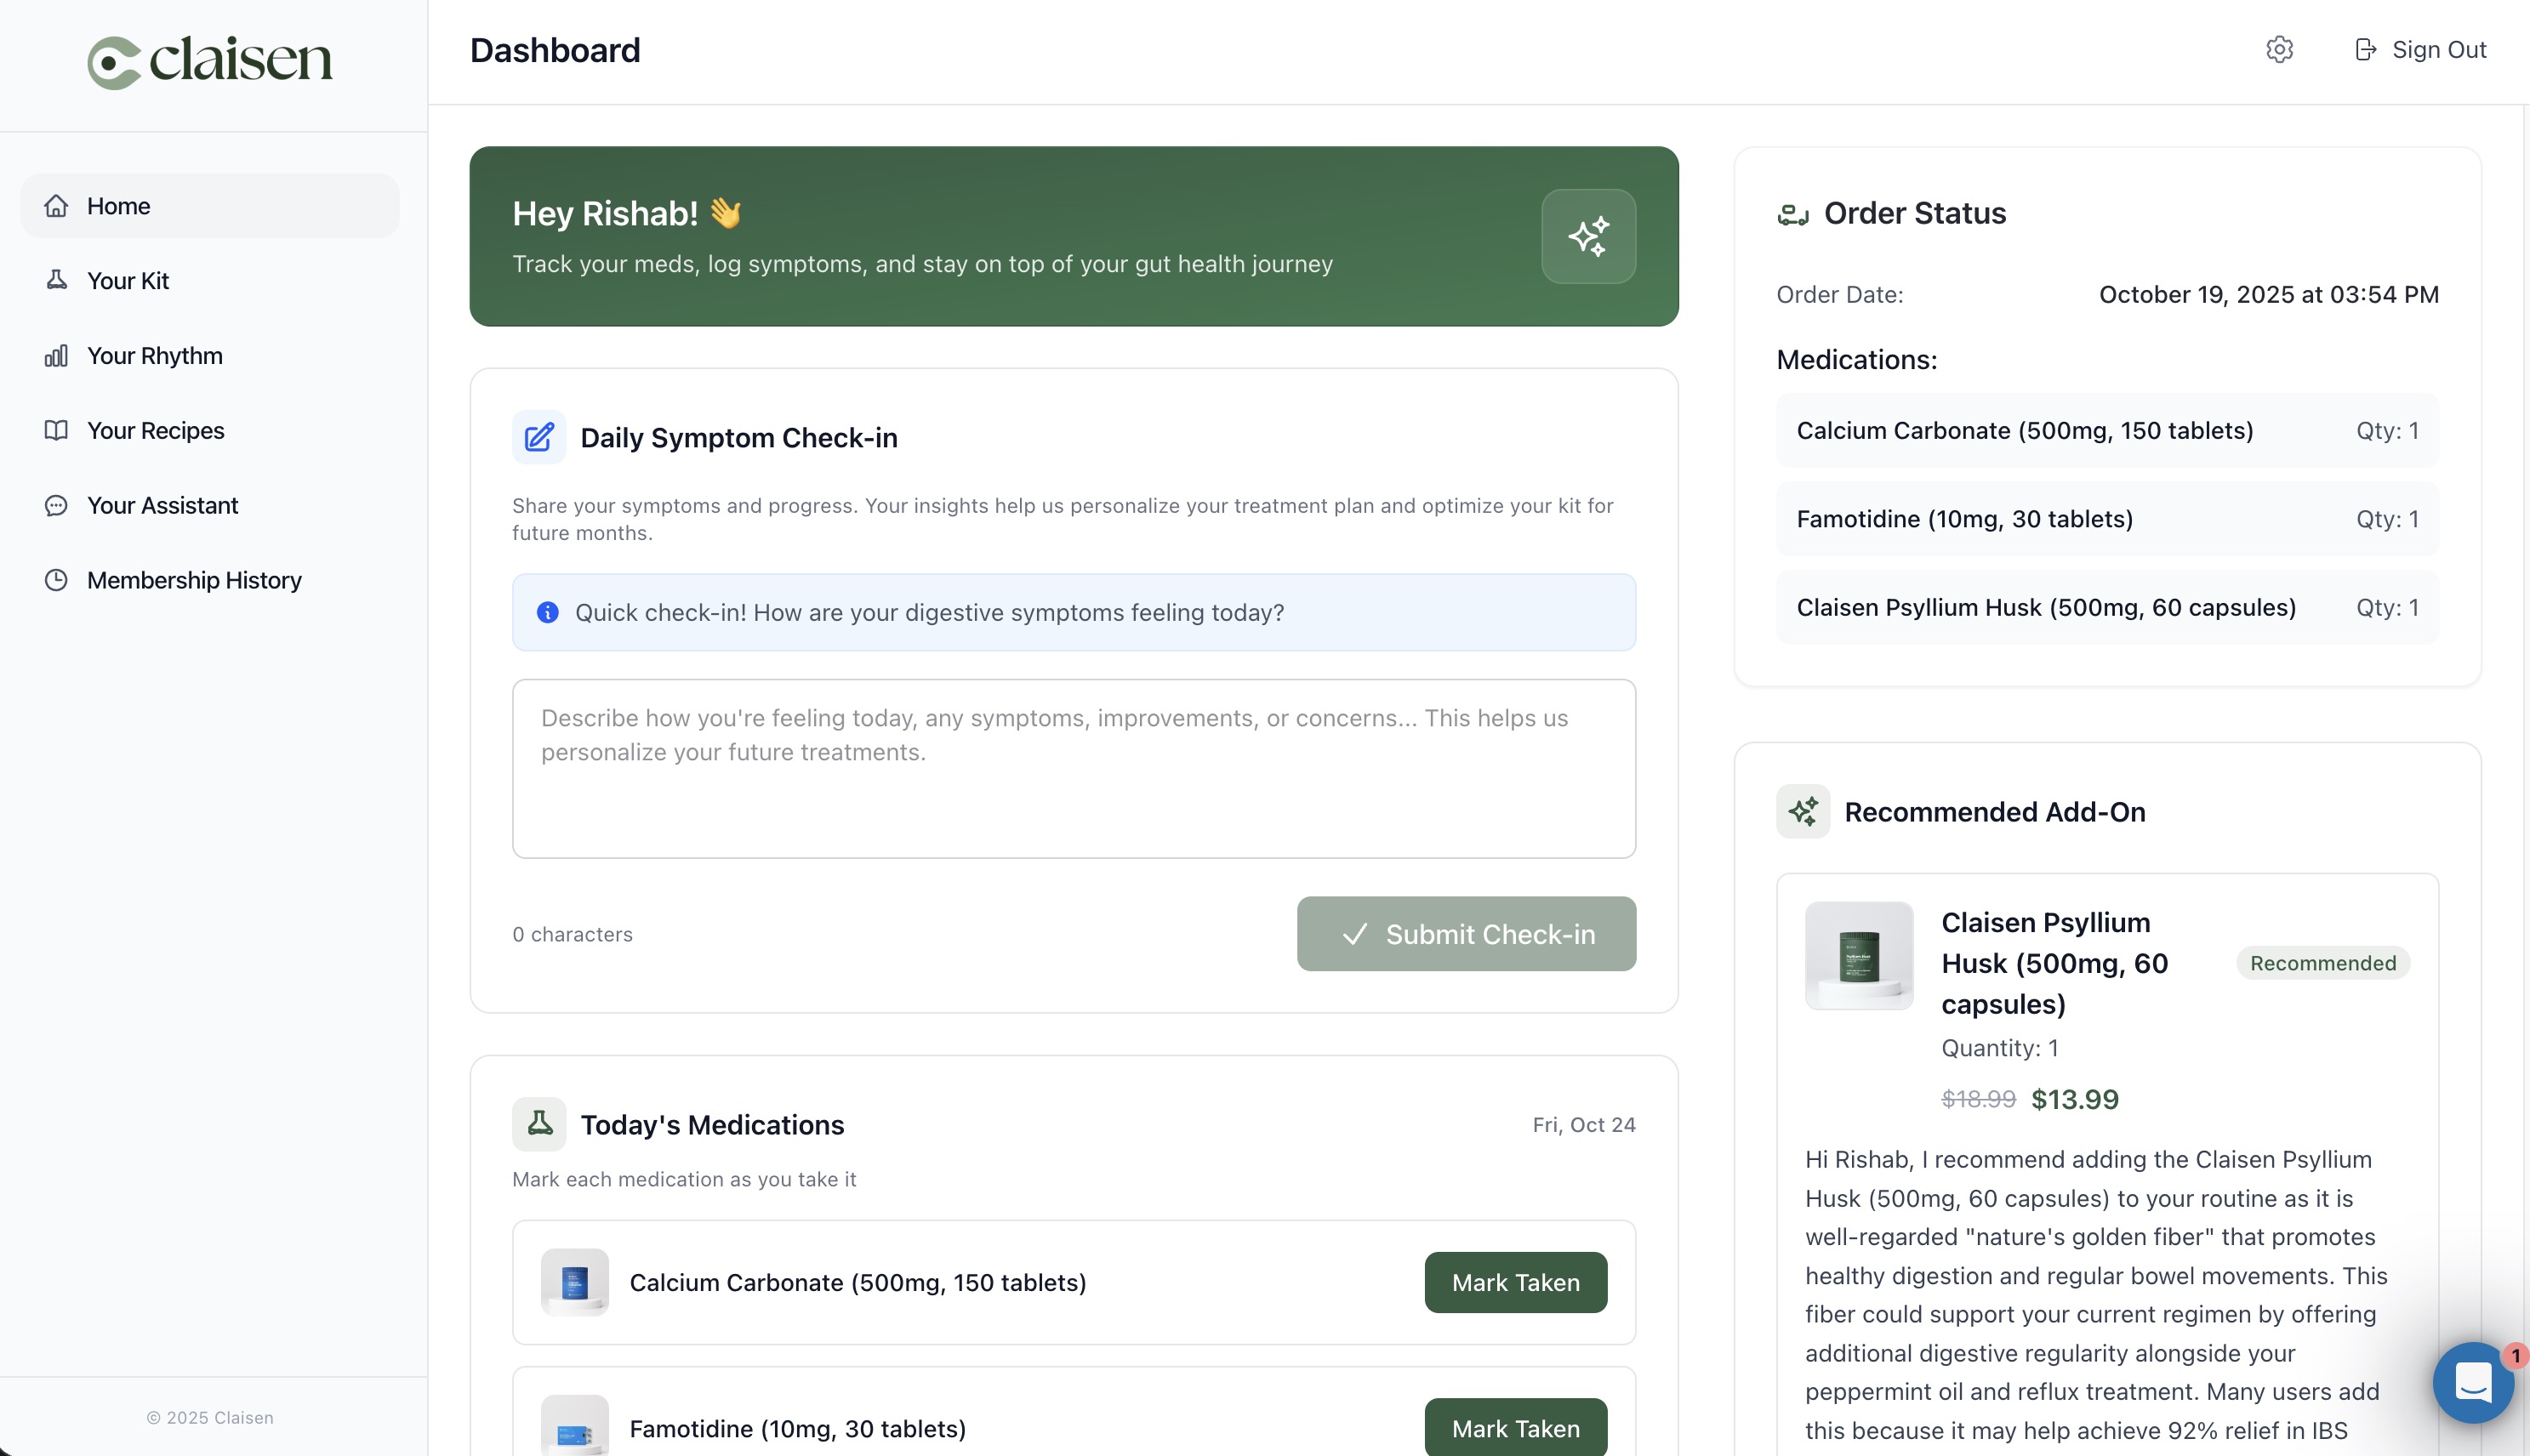Click the symptom description text box

tap(1072, 768)
